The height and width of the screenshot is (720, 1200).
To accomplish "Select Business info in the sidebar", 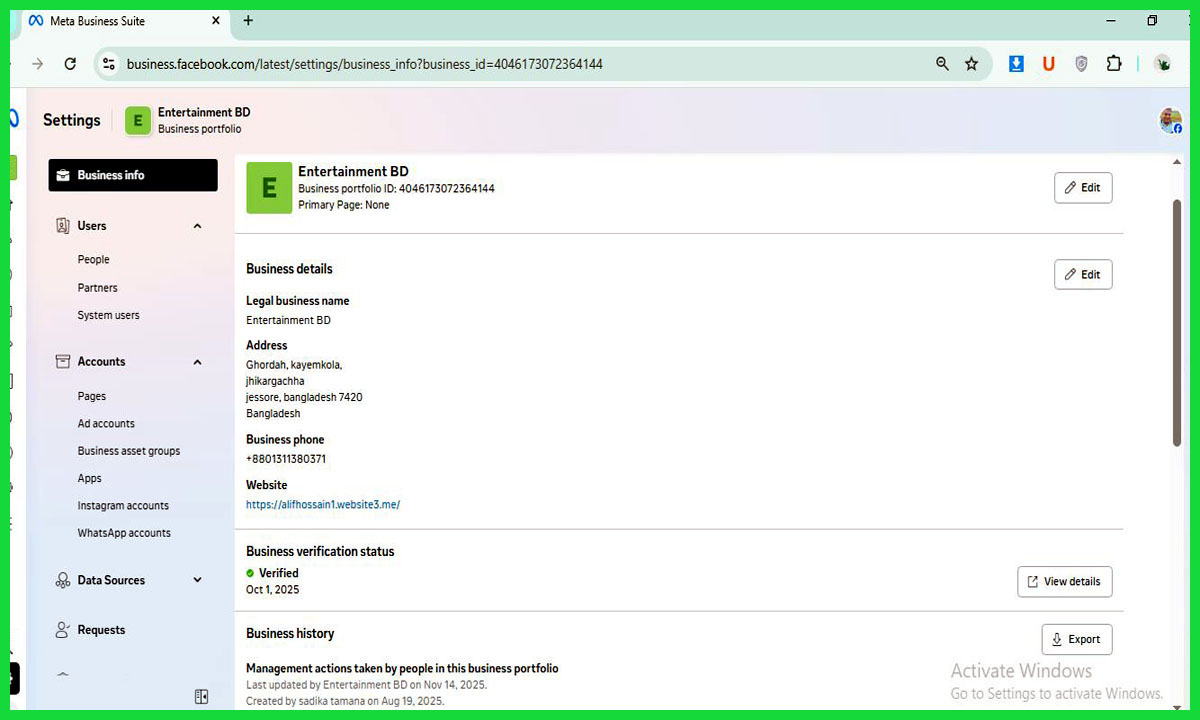I will coord(133,175).
